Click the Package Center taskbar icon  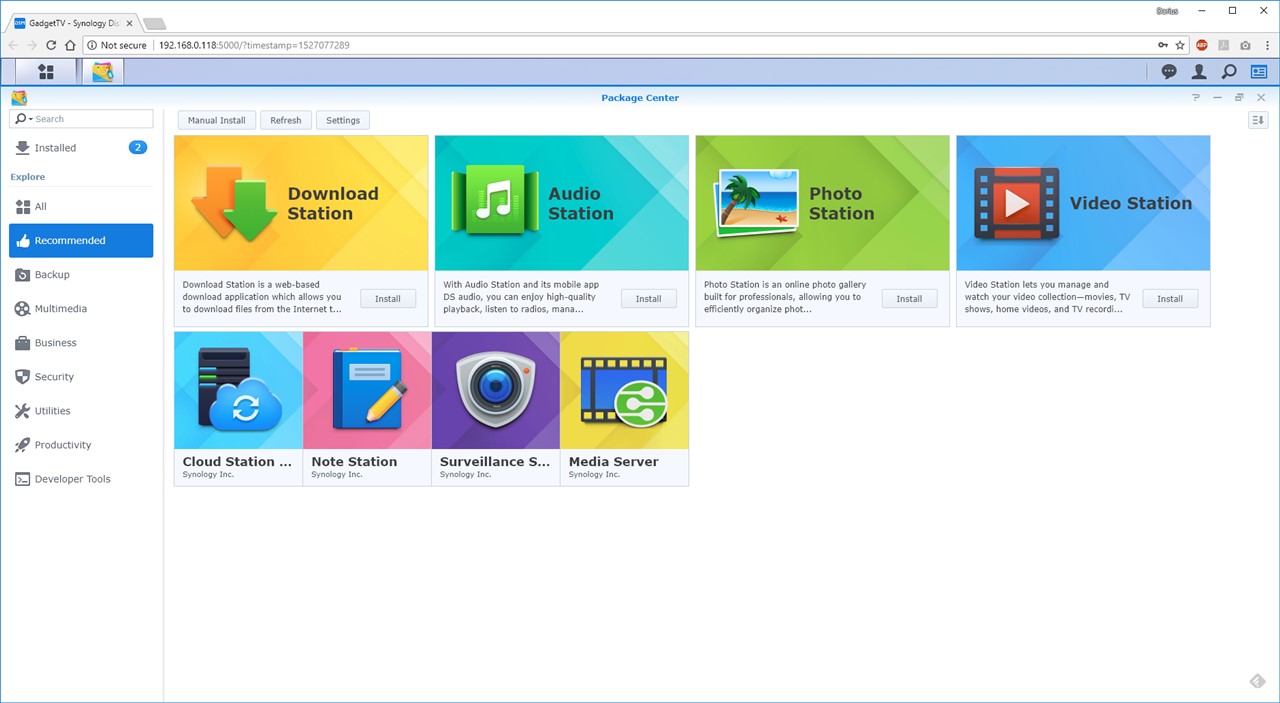click(x=102, y=72)
